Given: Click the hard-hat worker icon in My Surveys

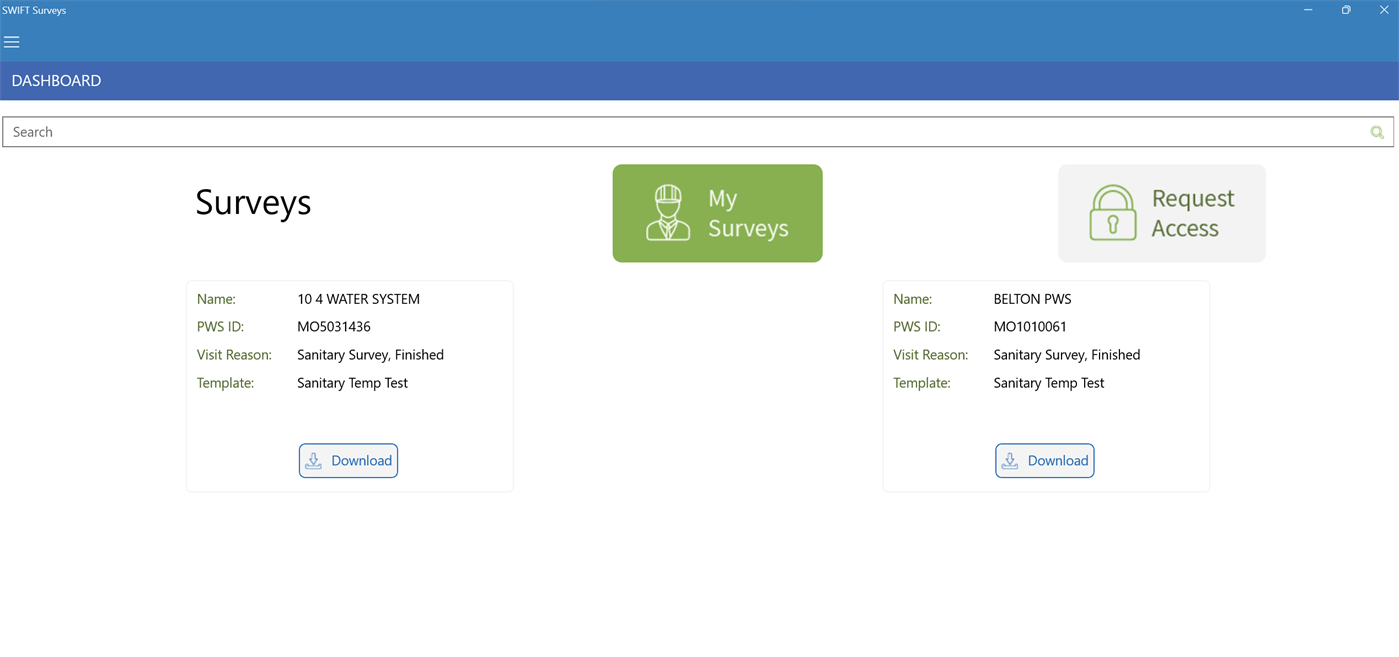Looking at the screenshot, I should tap(668, 213).
